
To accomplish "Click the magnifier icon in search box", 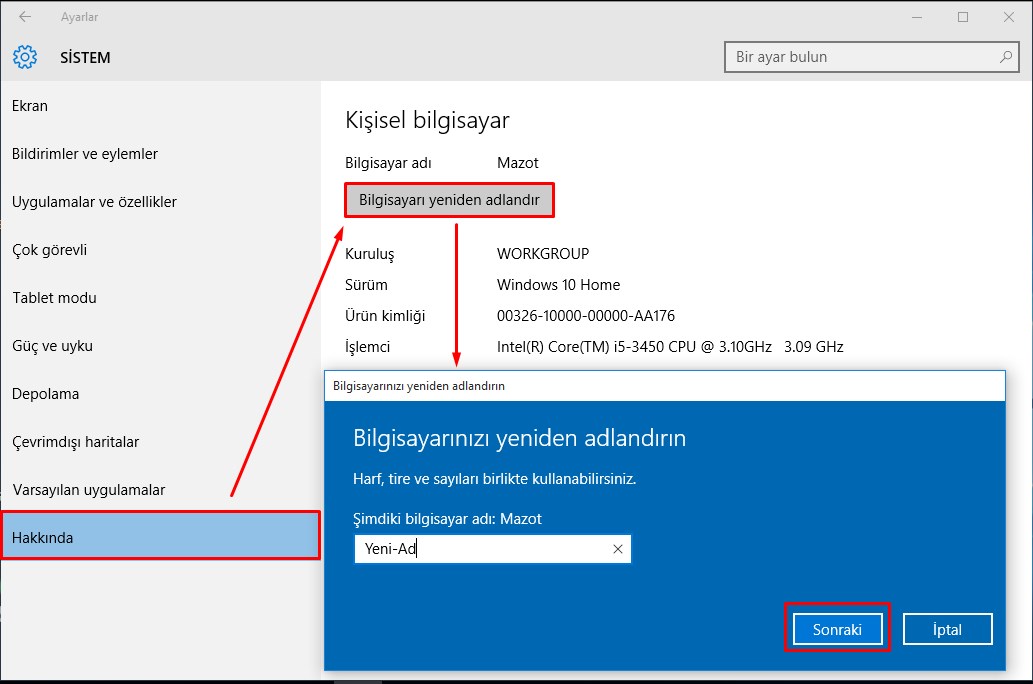I will (x=1006, y=57).
